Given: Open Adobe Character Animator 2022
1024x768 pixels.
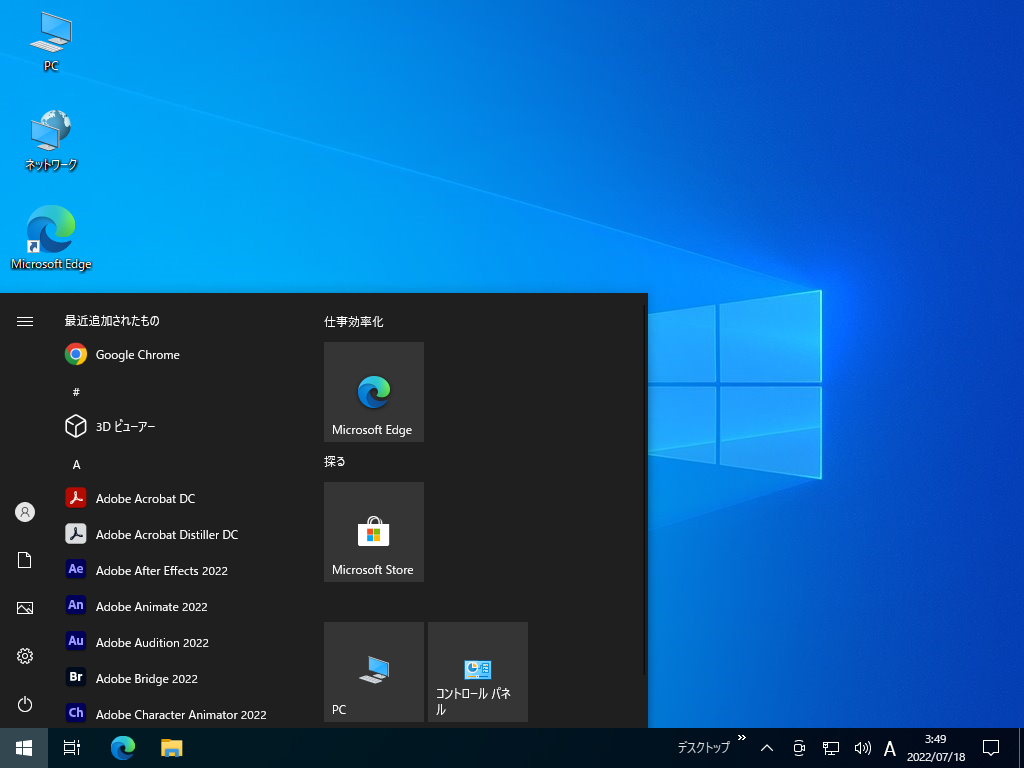Looking at the screenshot, I should (180, 715).
